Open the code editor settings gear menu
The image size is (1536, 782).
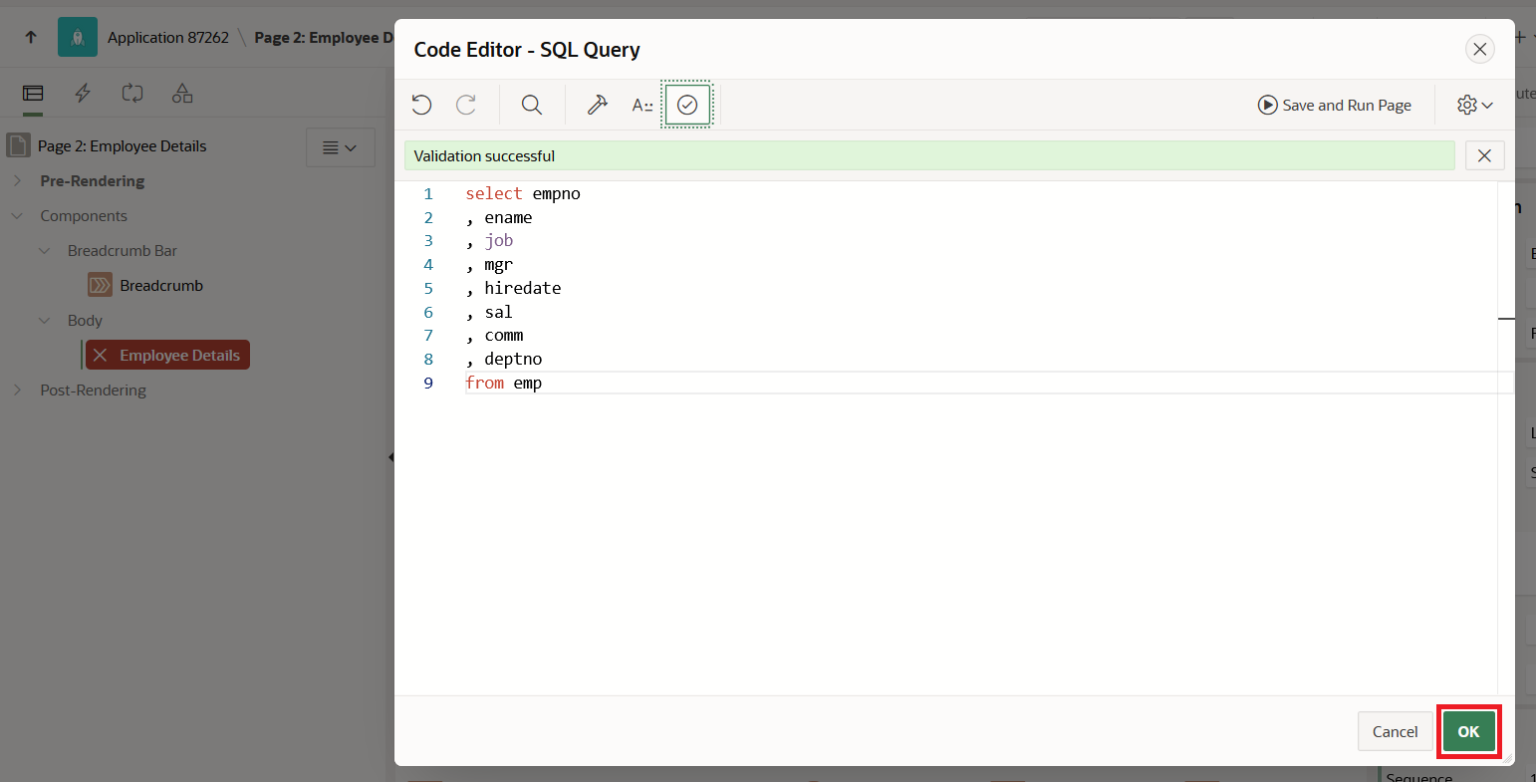click(1468, 104)
